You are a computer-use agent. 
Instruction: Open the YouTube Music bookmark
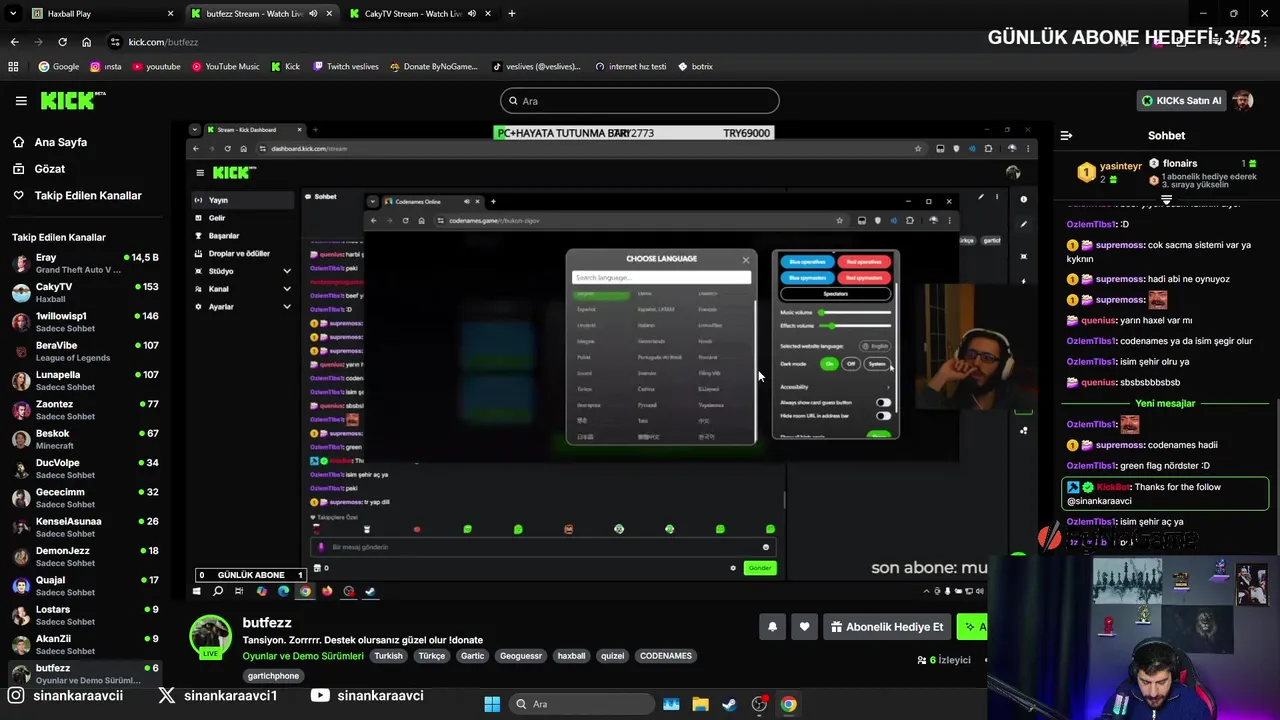pyautogui.click(x=225, y=67)
